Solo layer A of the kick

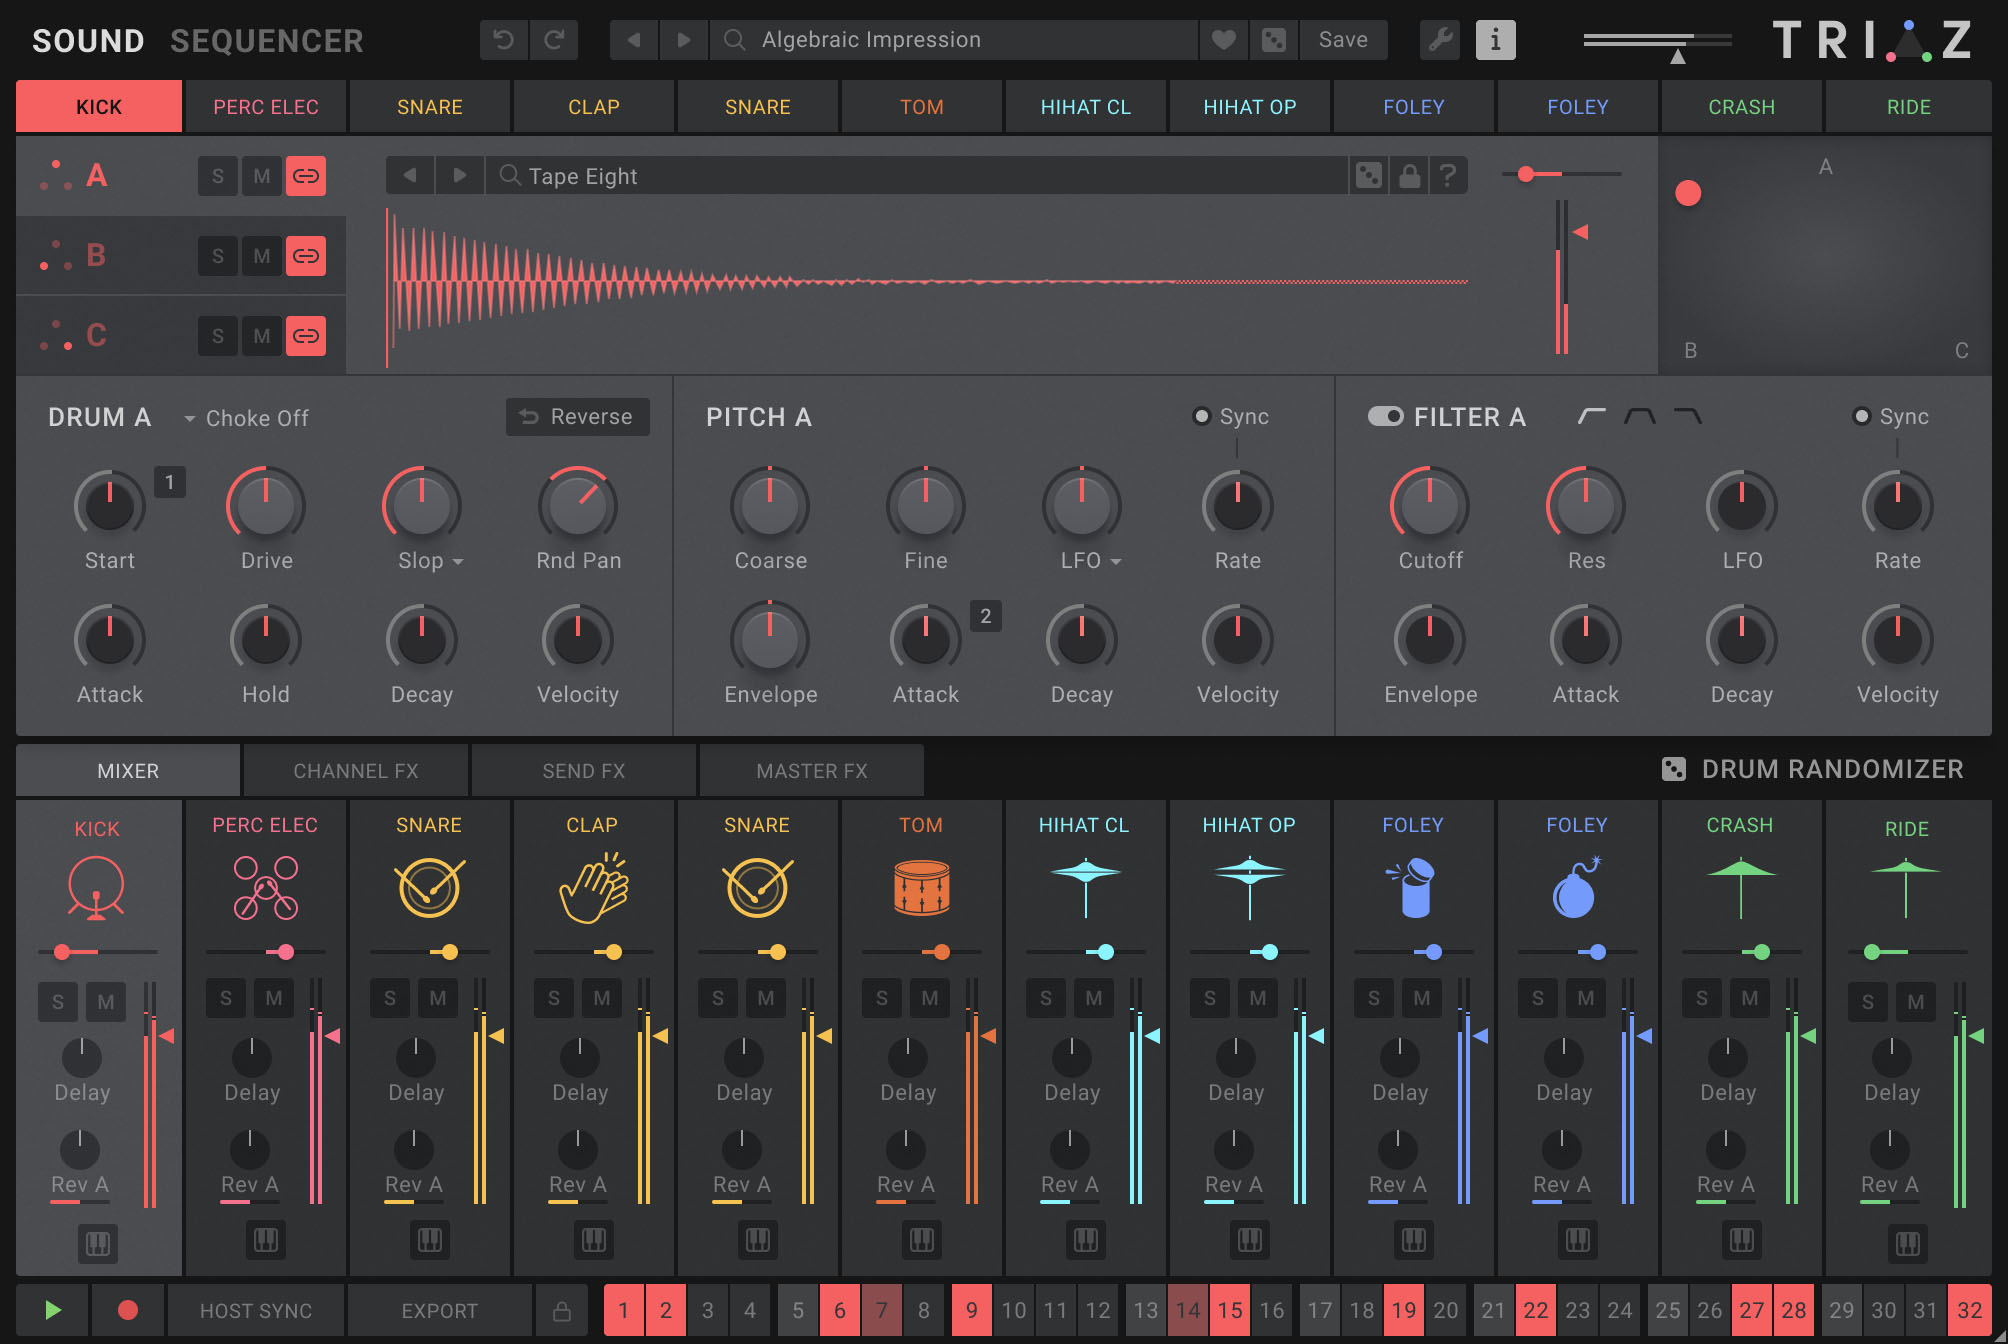coord(217,175)
